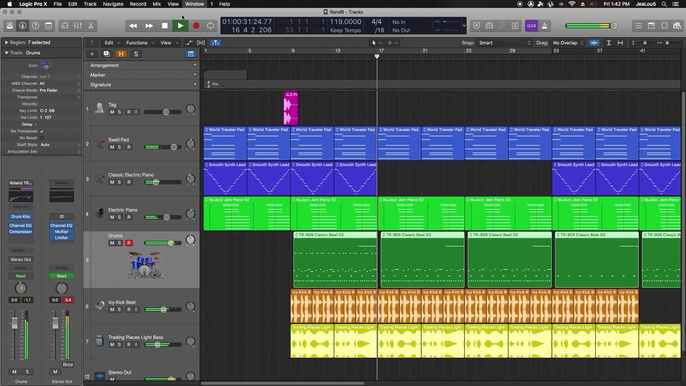Click green Read automation button on Stereo Out strip
The image size is (686, 386).
tap(61, 276)
